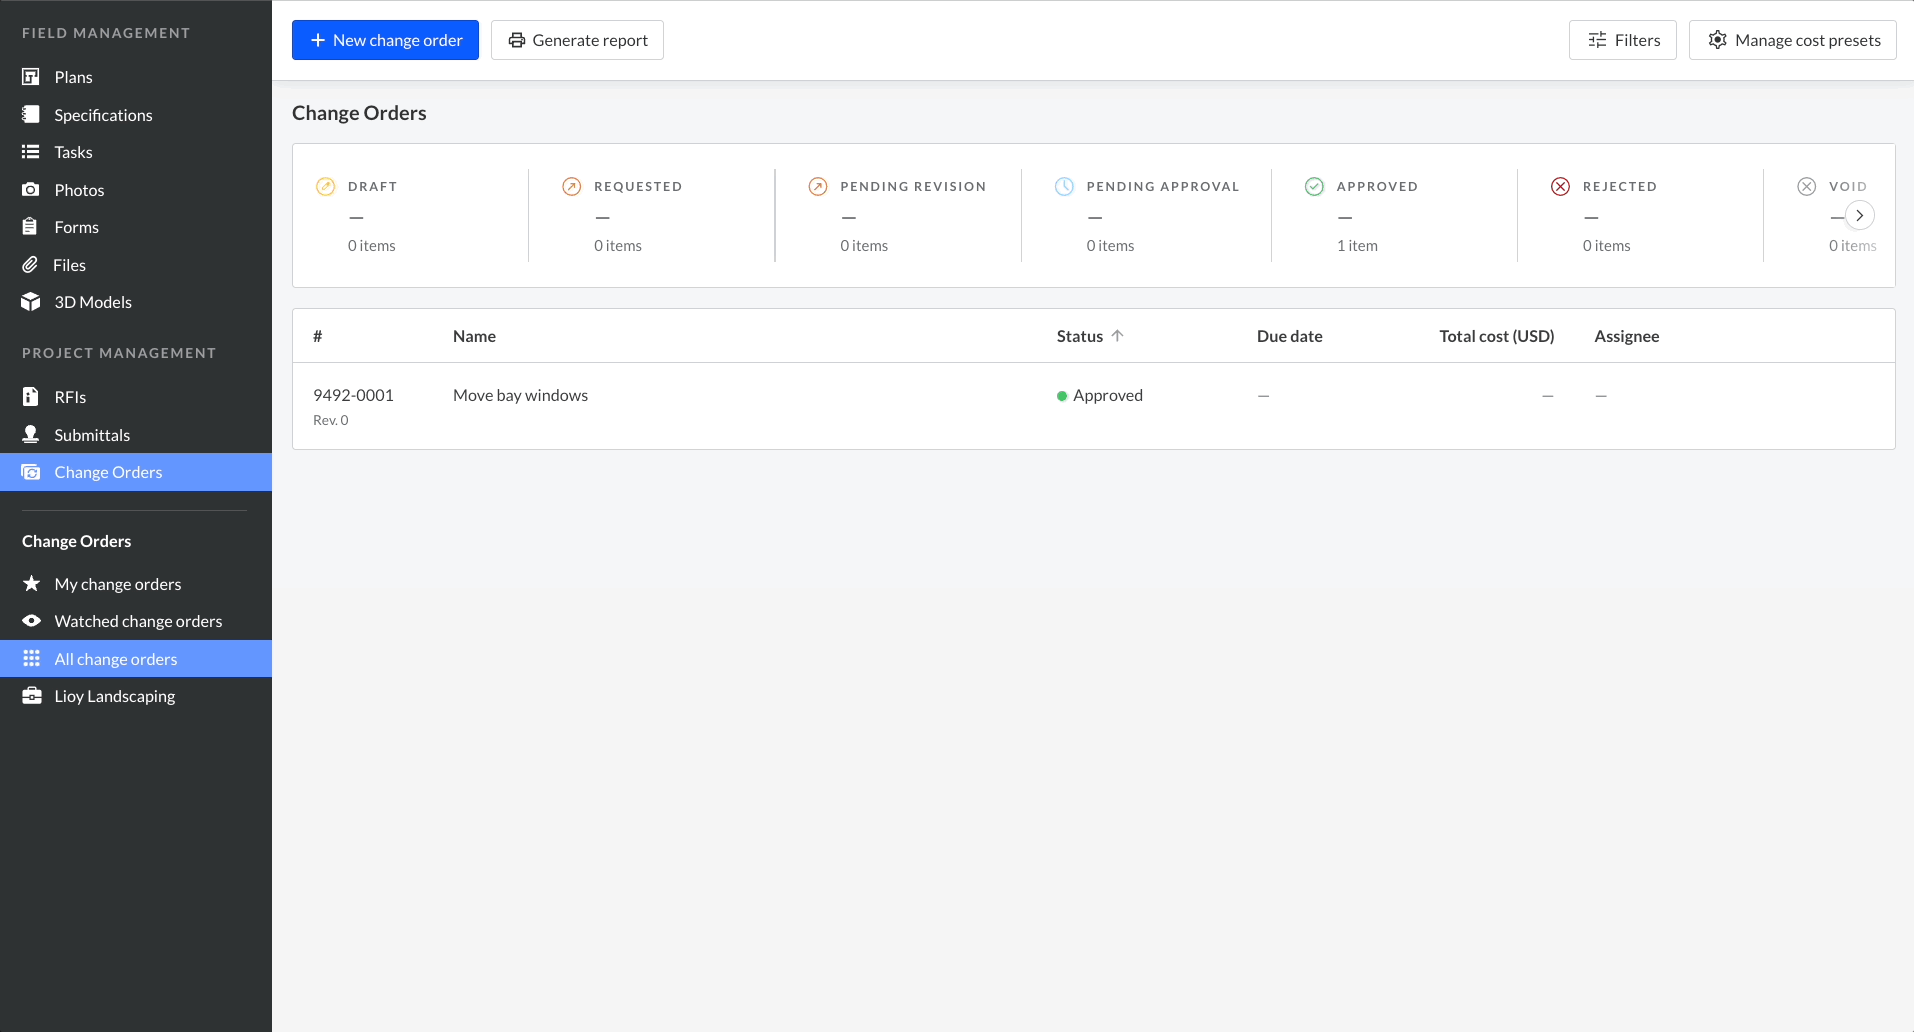Open Manage cost presets
This screenshot has width=1914, height=1032.
(x=1792, y=40)
